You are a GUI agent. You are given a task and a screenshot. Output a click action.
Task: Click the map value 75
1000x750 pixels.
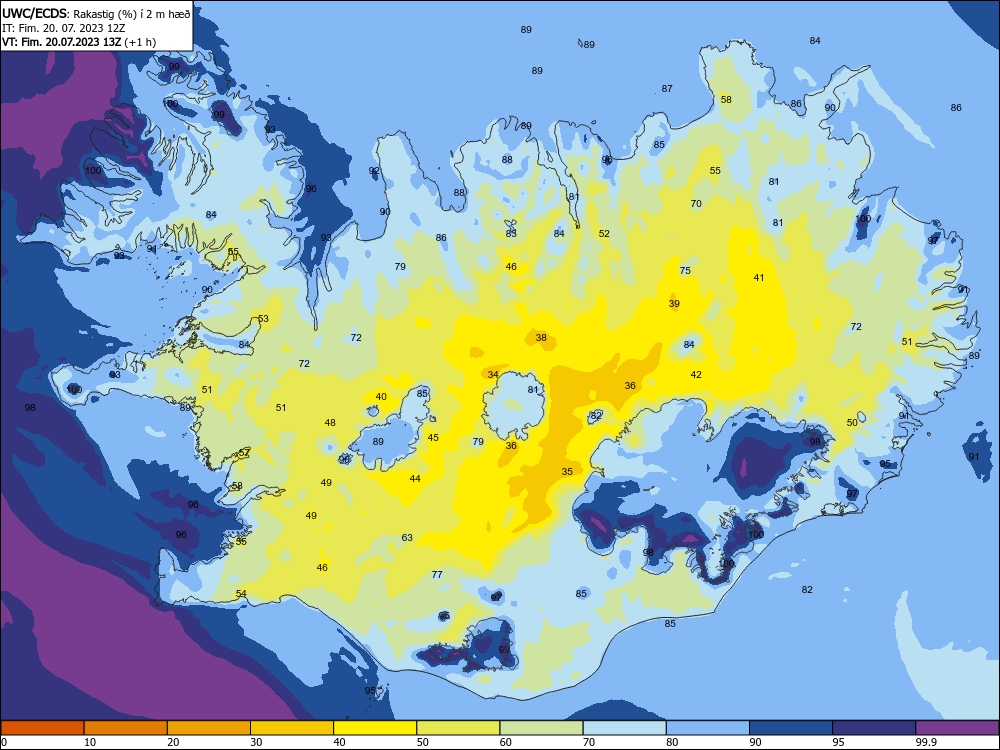(x=685, y=270)
